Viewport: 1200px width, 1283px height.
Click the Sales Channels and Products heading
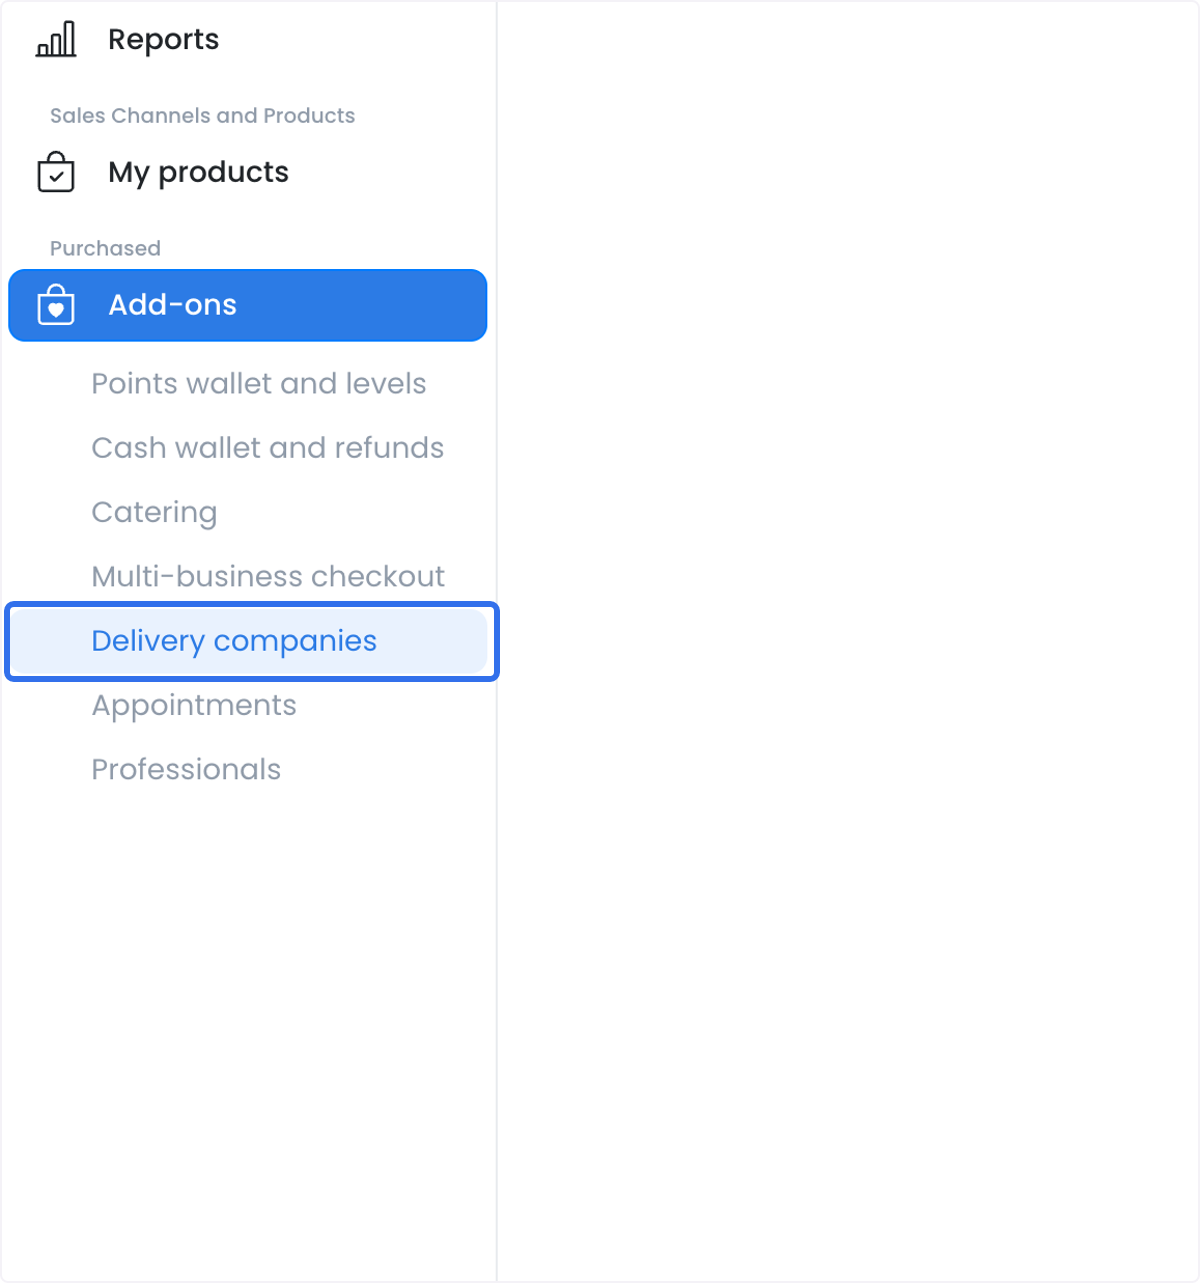(x=203, y=115)
